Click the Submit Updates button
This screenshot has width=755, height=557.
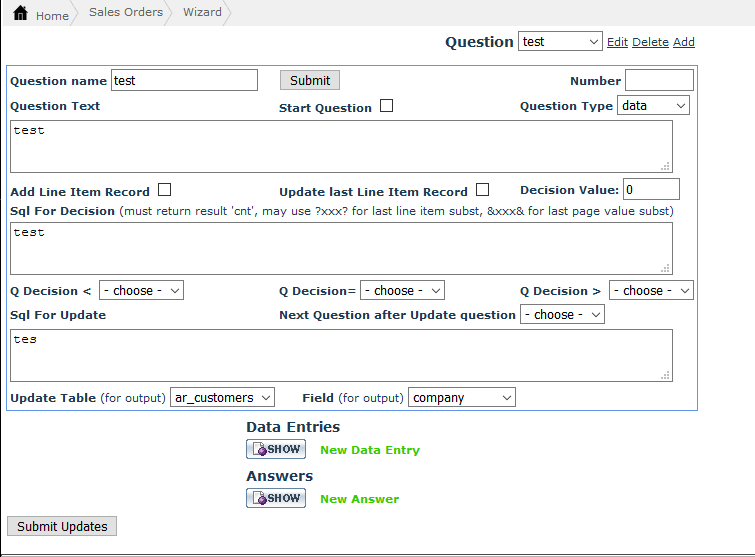[62, 526]
